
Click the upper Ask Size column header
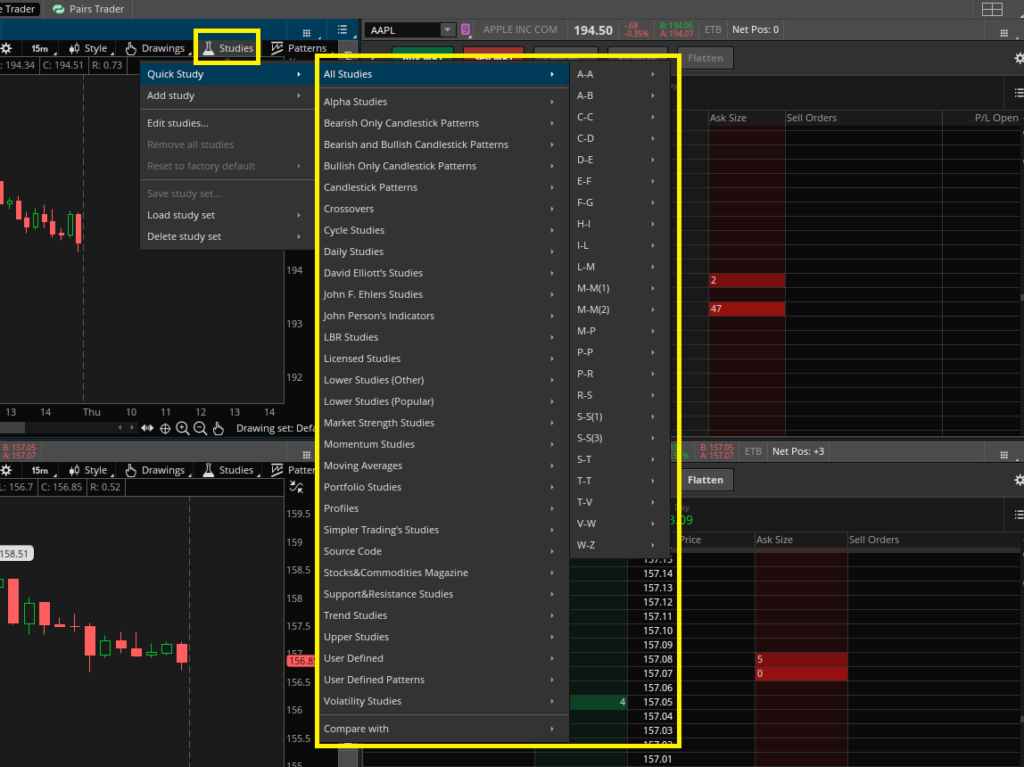pos(746,118)
